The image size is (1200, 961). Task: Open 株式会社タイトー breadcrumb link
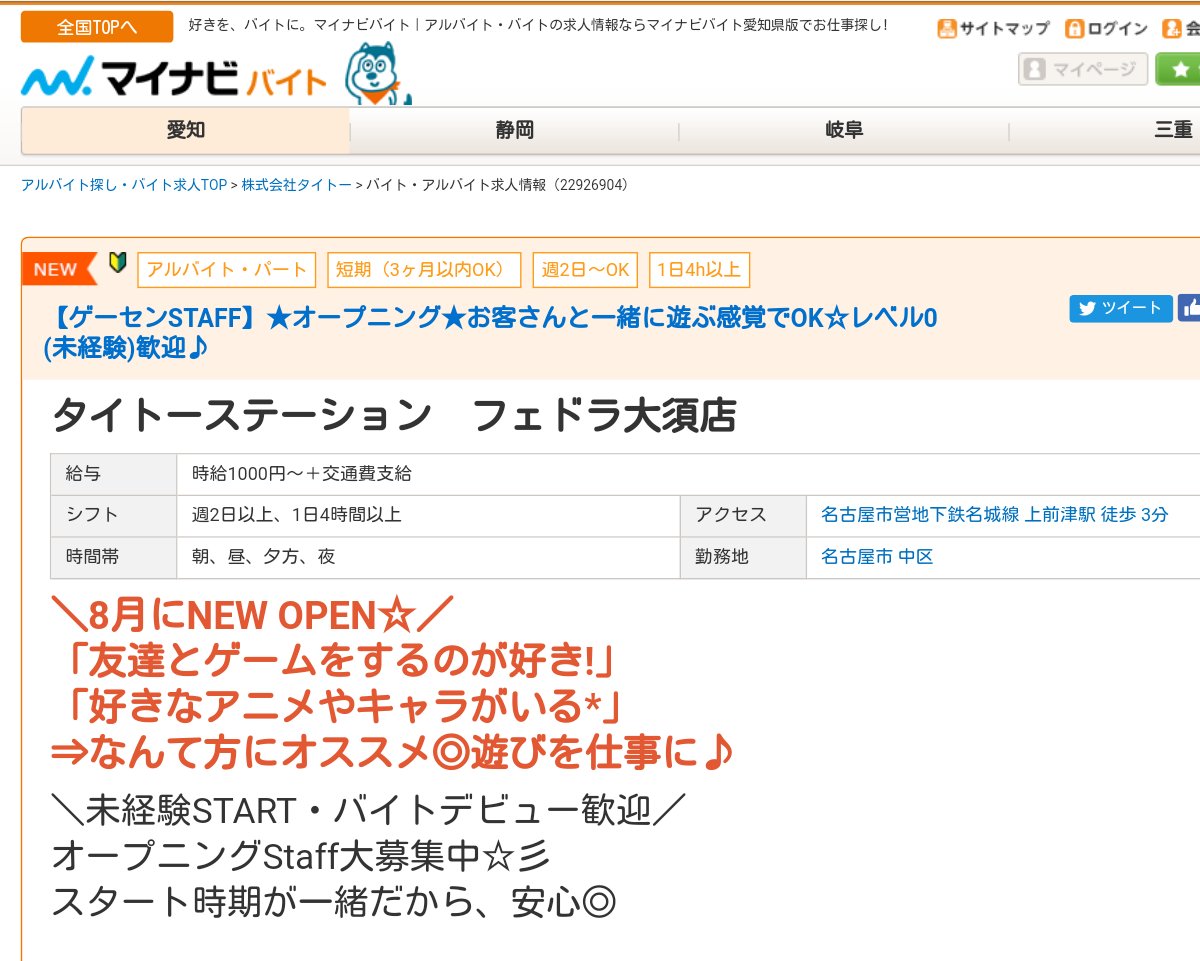pyautogui.click(x=297, y=185)
